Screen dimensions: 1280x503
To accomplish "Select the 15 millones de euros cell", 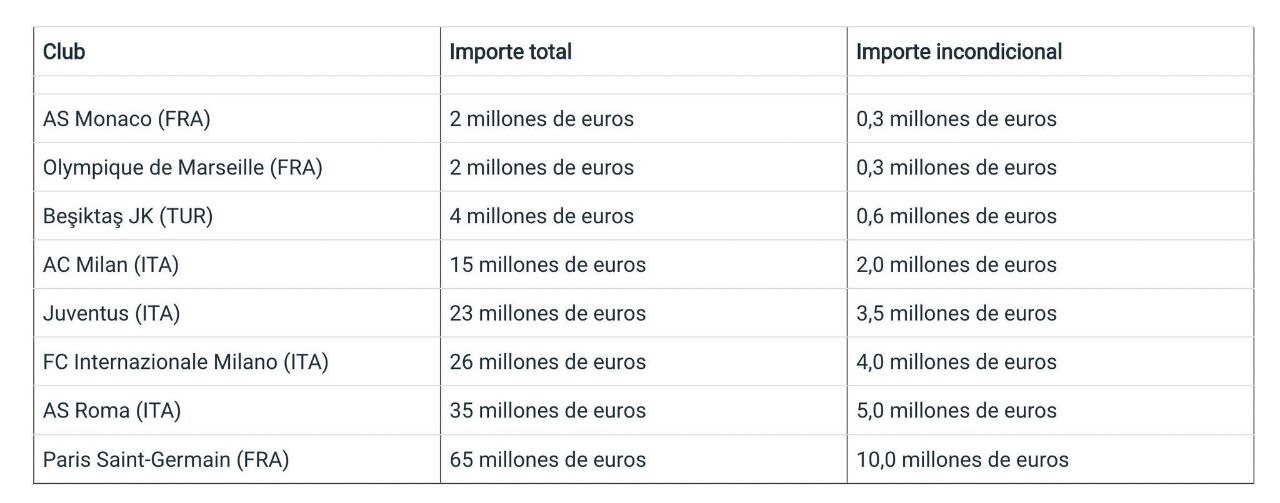I will point(547,265).
